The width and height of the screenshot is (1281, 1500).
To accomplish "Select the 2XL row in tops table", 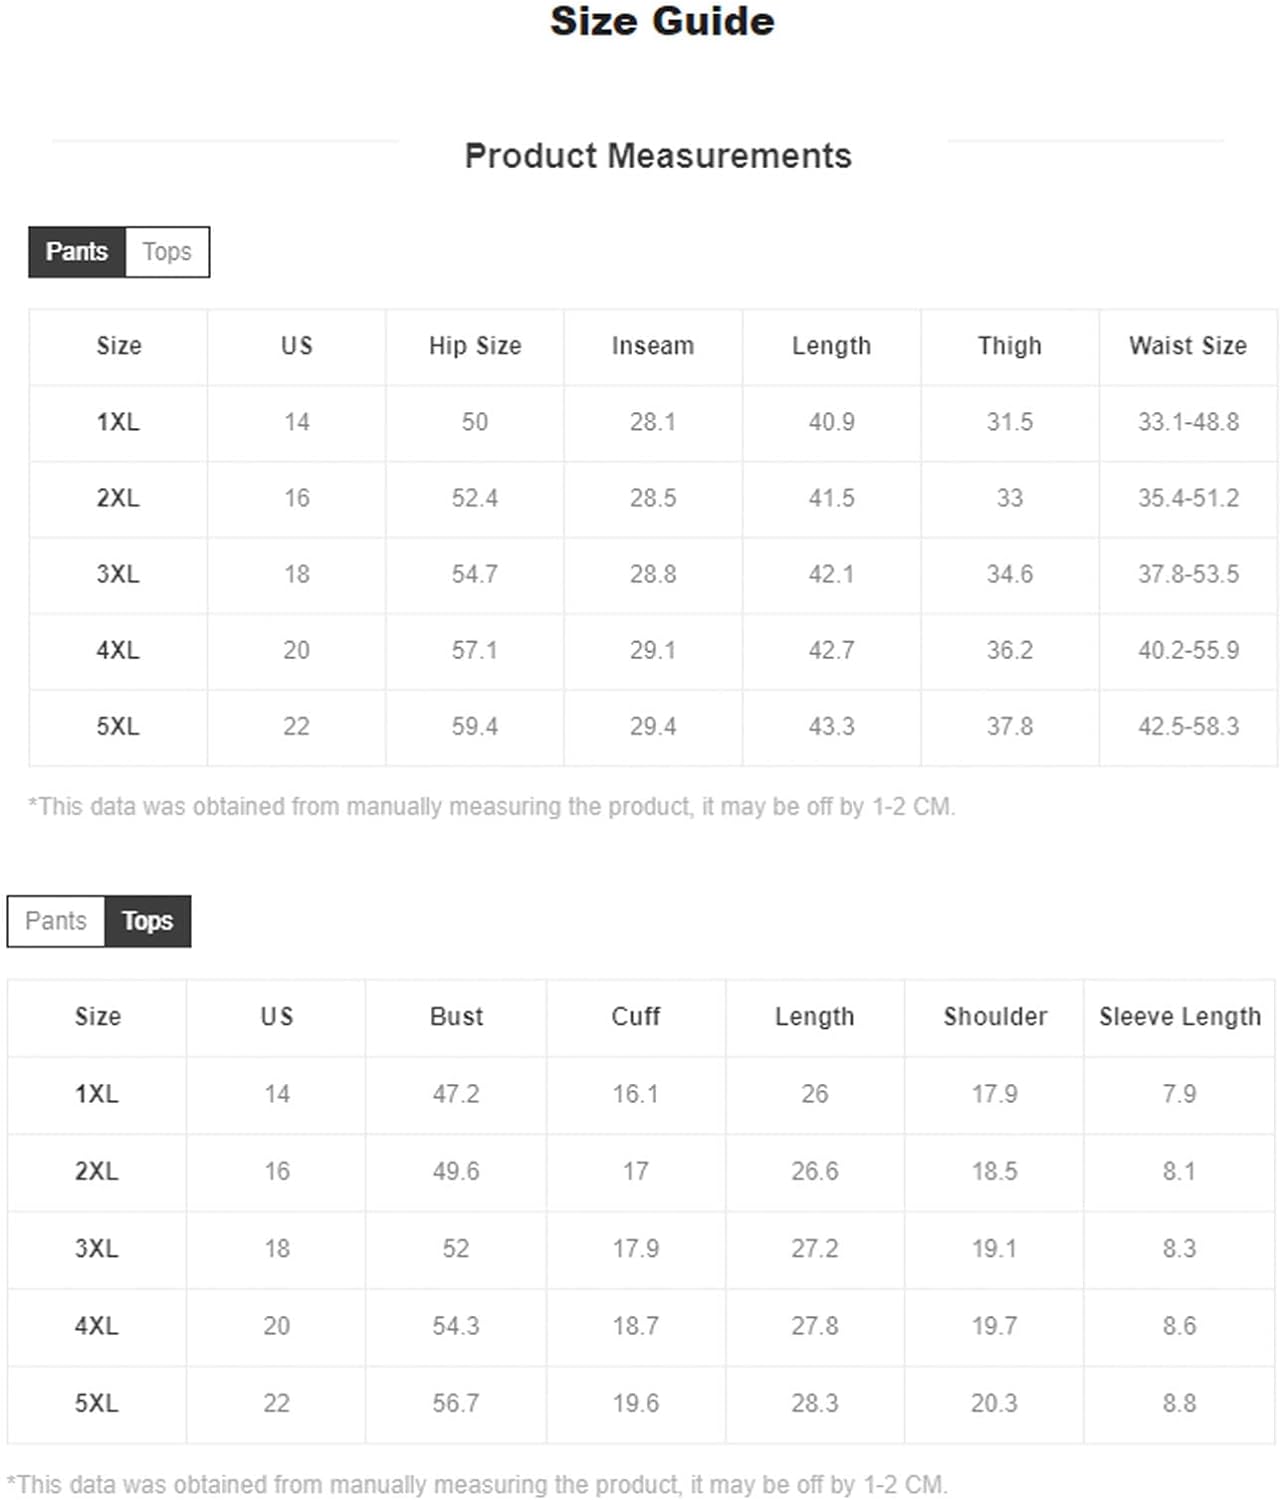I will tap(641, 1172).
